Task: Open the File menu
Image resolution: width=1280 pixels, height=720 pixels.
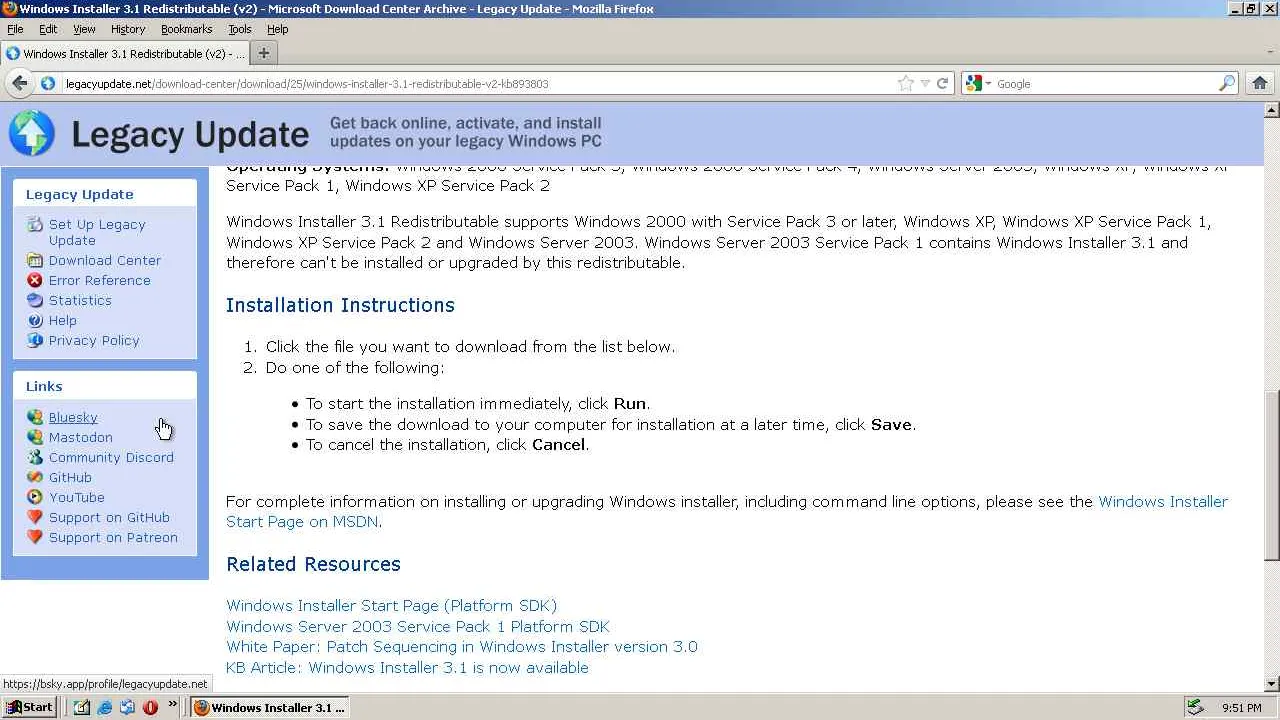Action: tap(15, 30)
